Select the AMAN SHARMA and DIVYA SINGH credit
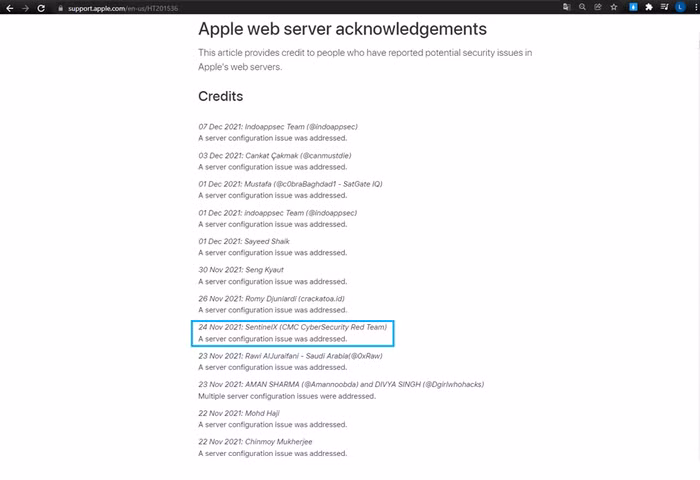700x480 pixels. click(x=341, y=384)
